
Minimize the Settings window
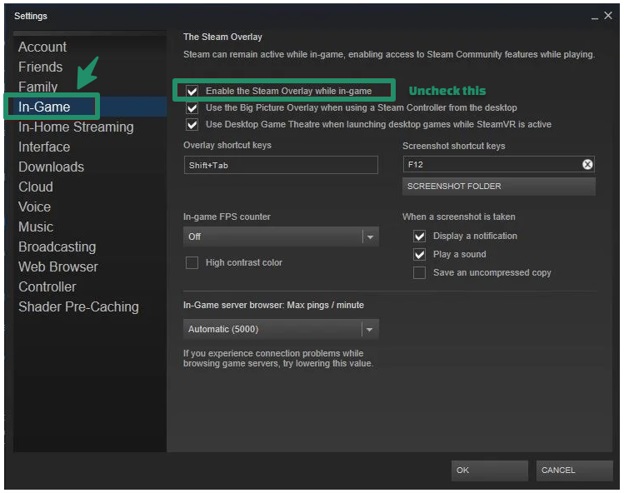pyautogui.click(x=595, y=16)
